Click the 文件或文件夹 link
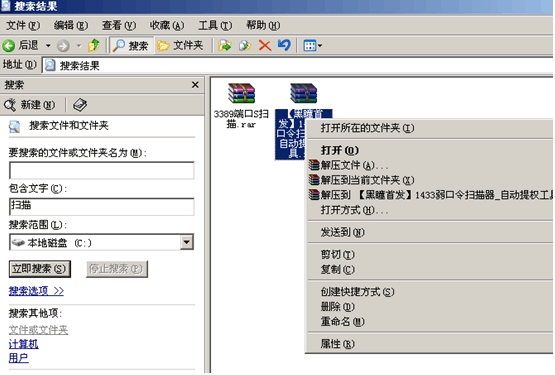 click(x=38, y=330)
